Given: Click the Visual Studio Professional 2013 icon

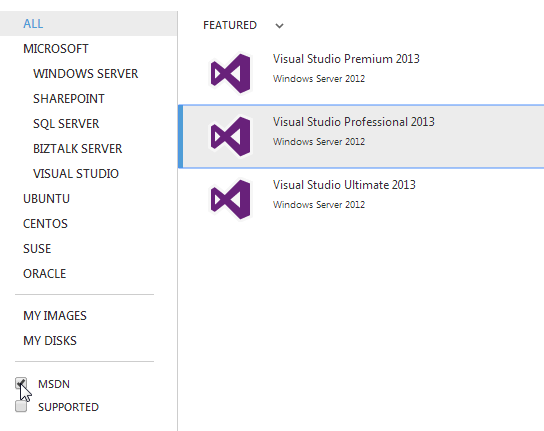Looking at the screenshot, I should click(230, 136).
